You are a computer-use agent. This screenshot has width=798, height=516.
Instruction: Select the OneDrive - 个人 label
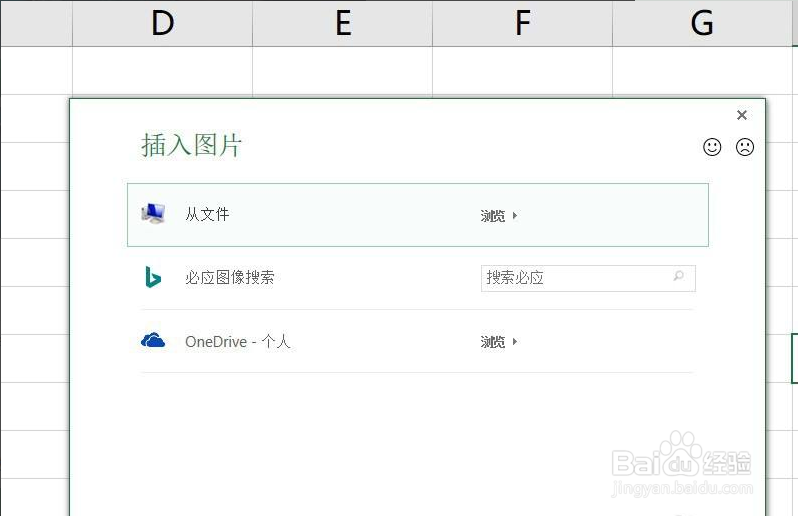(x=237, y=342)
